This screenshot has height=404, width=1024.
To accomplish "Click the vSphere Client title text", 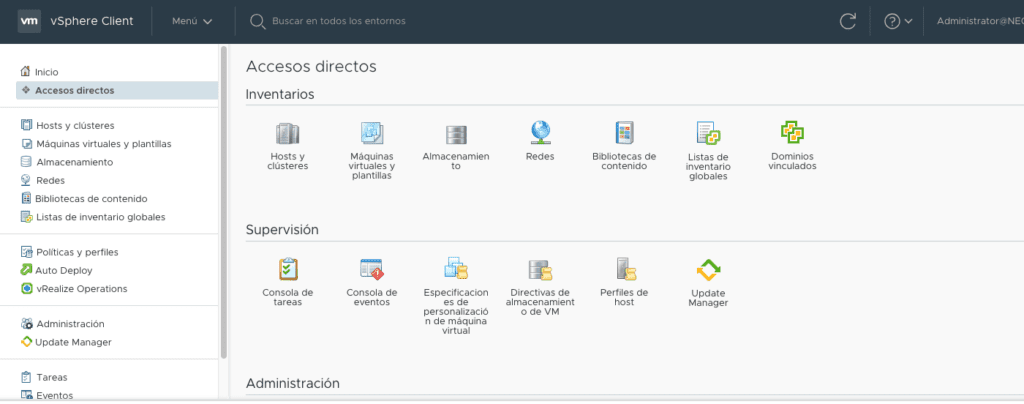I will pos(91,21).
